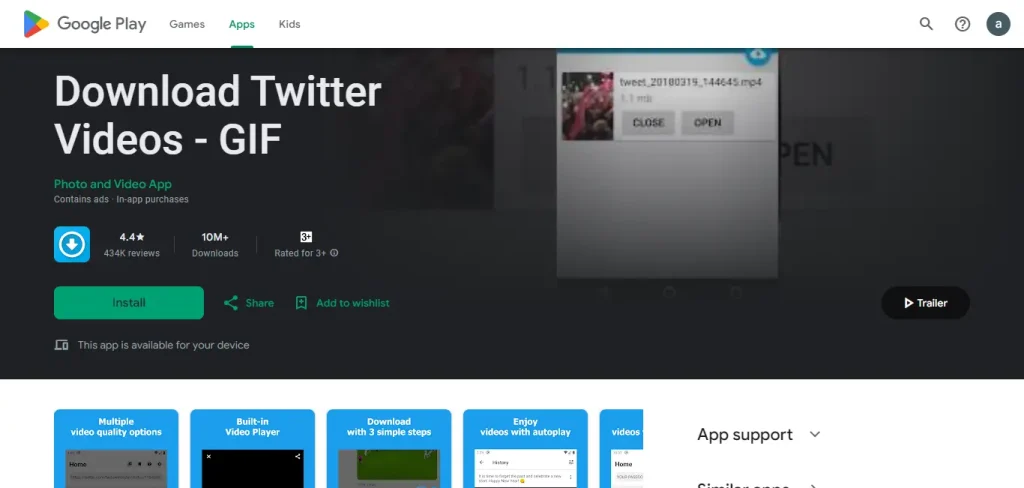
Task: Open the help question mark icon
Action: pos(963,24)
